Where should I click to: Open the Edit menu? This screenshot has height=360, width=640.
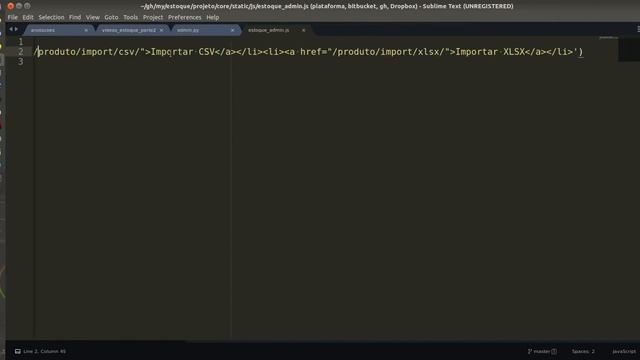28,18
